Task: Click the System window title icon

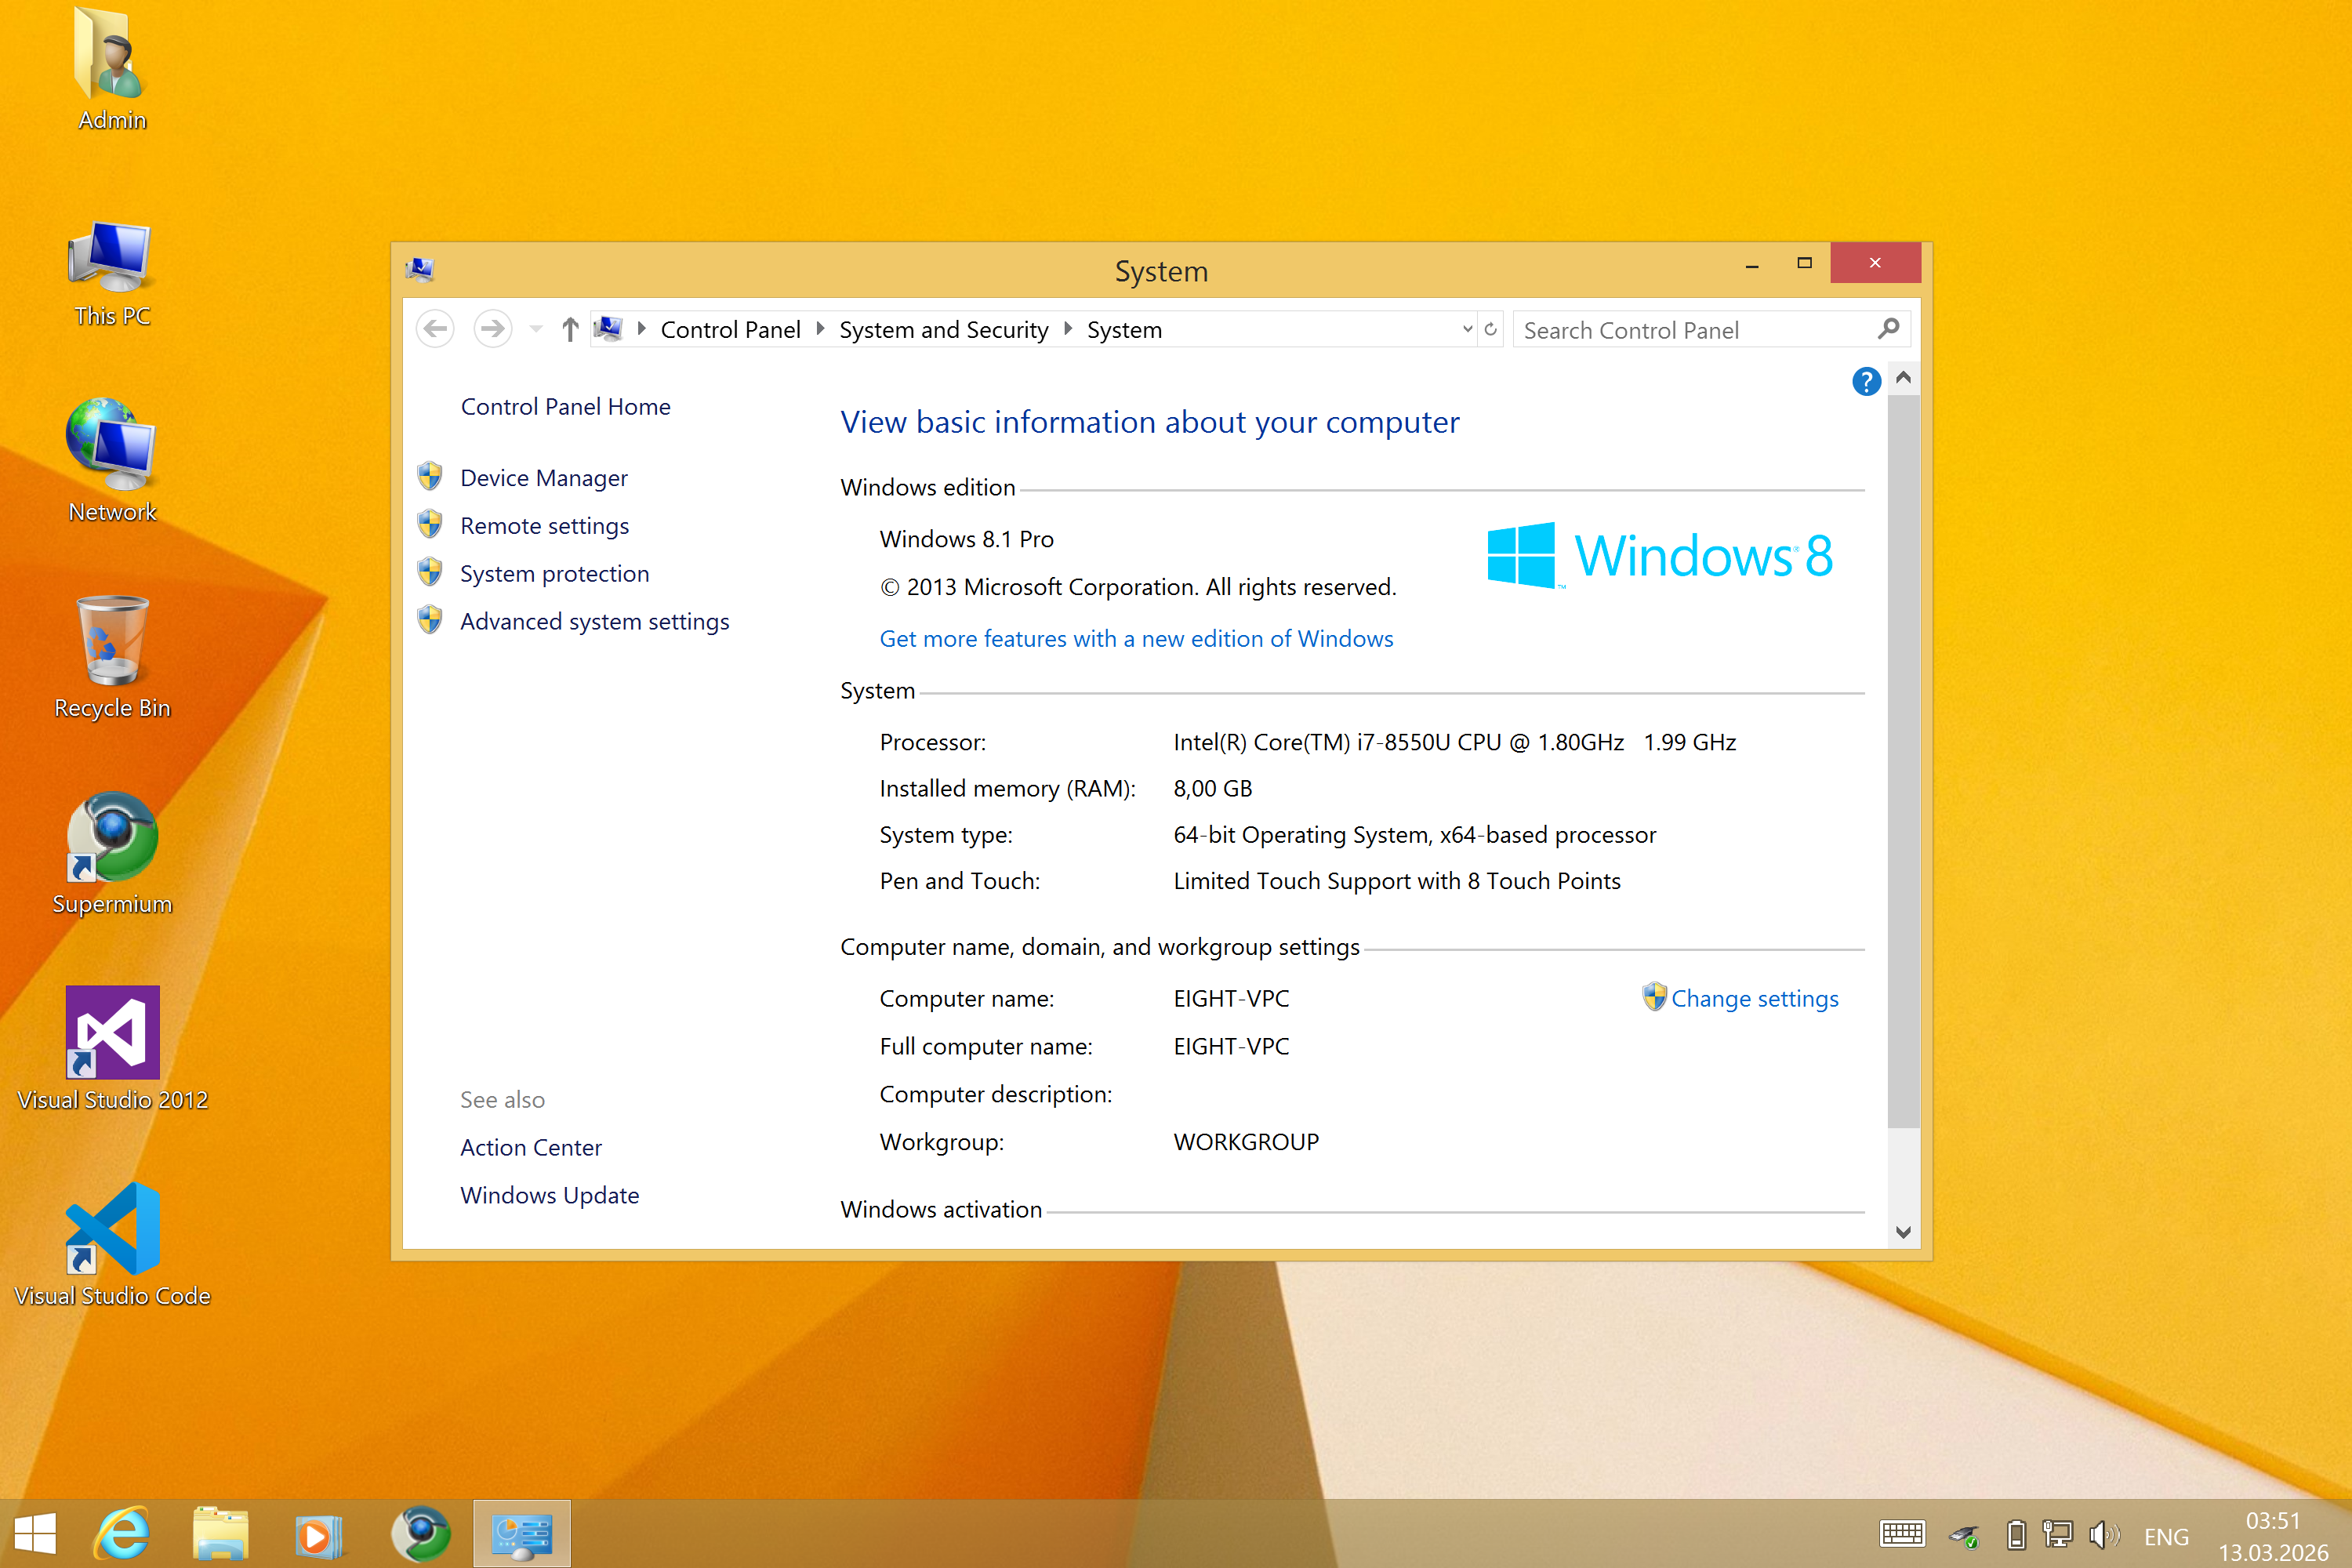Action: (x=420, y=269)
